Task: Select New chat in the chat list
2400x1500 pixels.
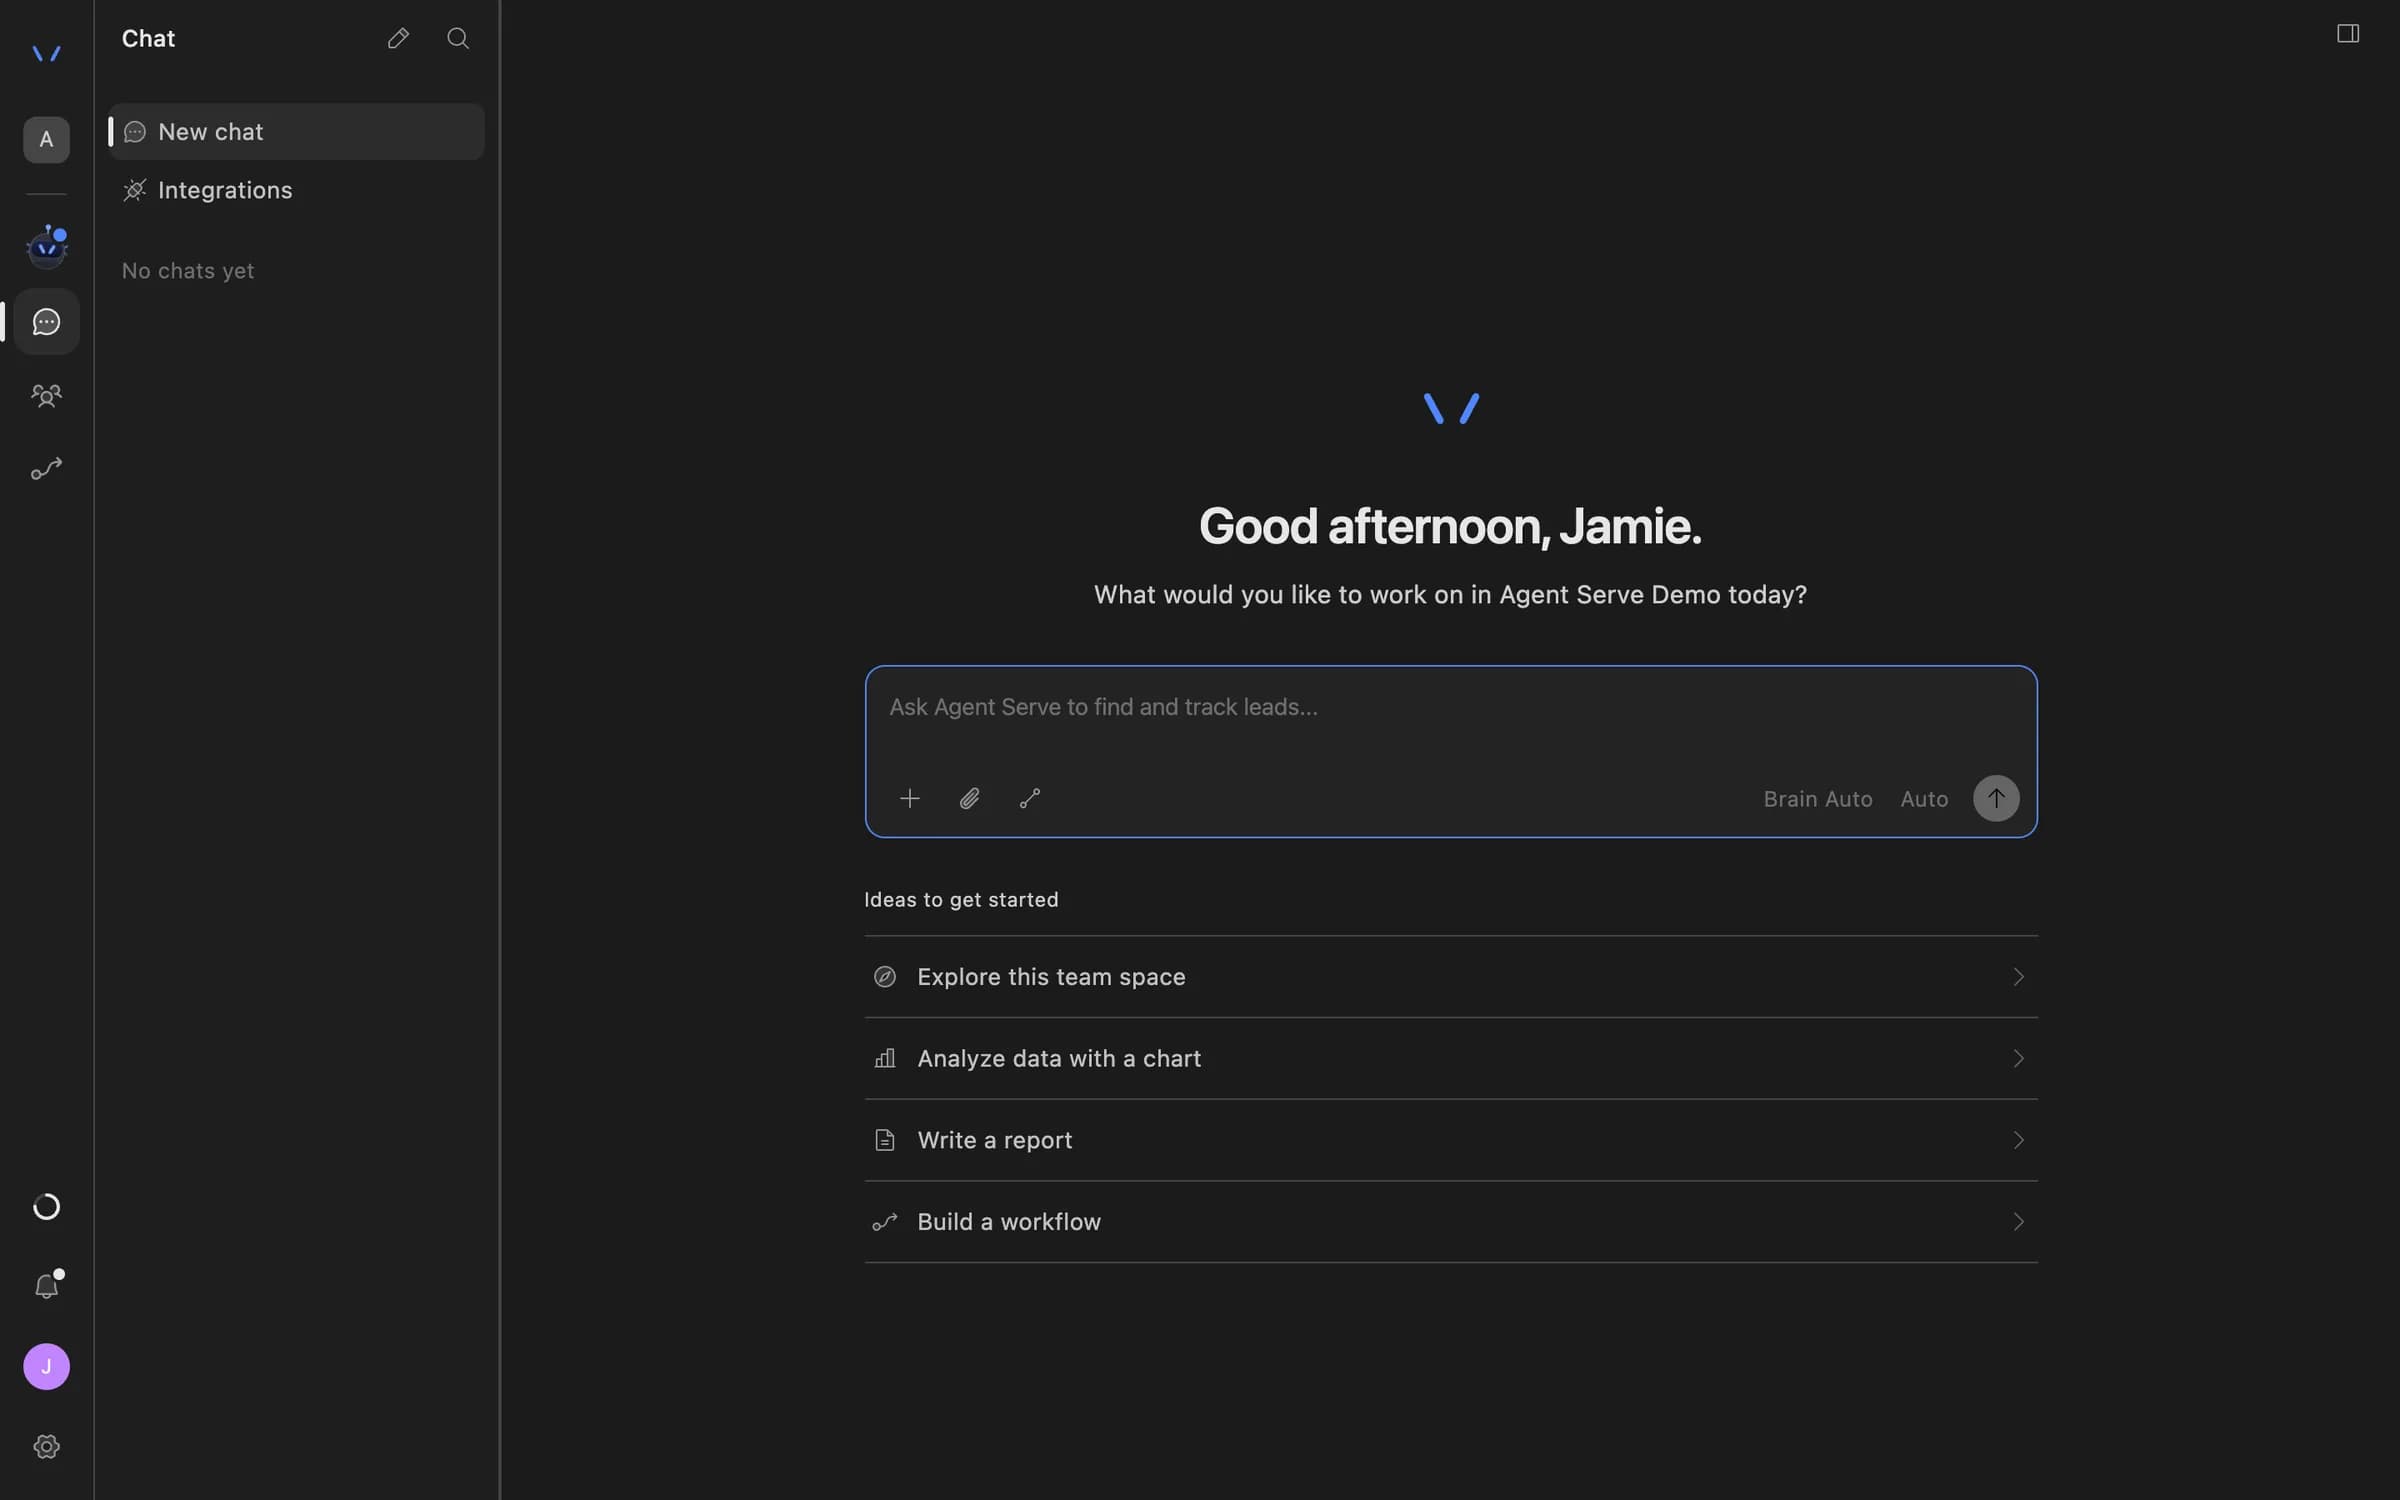Action: [x=296, y=132]
